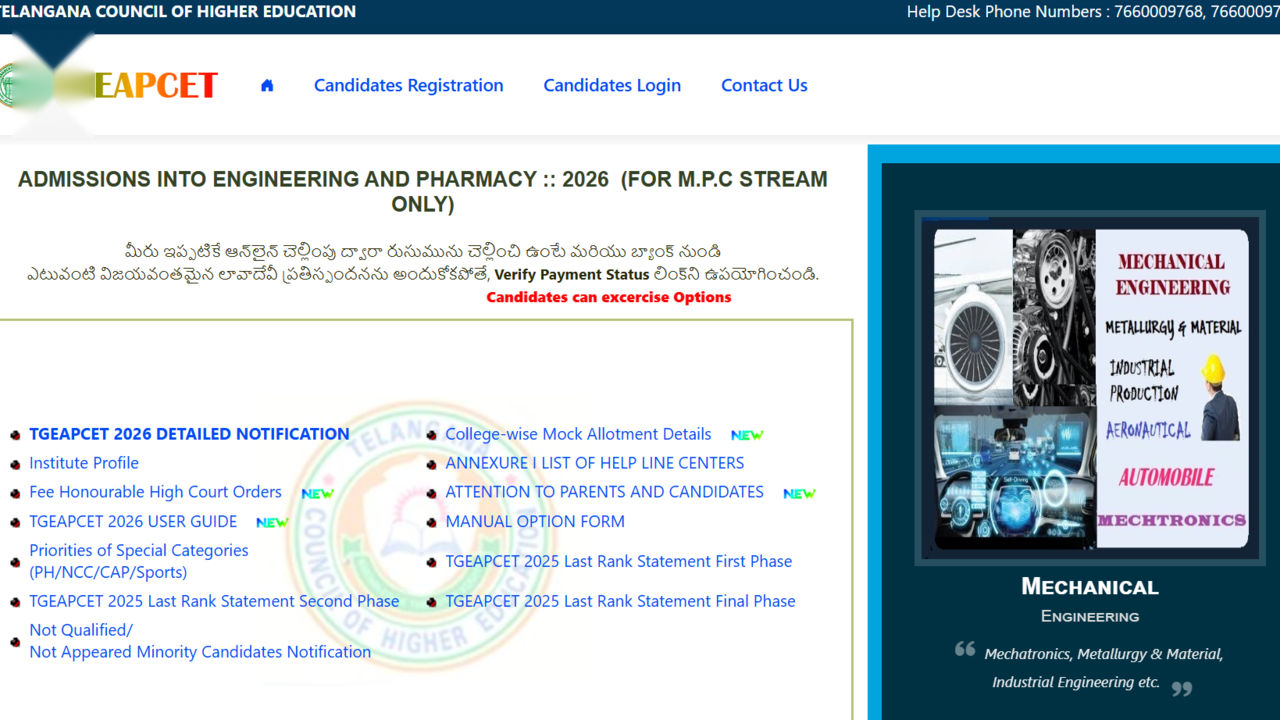Go to the home page icon

(267, 86)
